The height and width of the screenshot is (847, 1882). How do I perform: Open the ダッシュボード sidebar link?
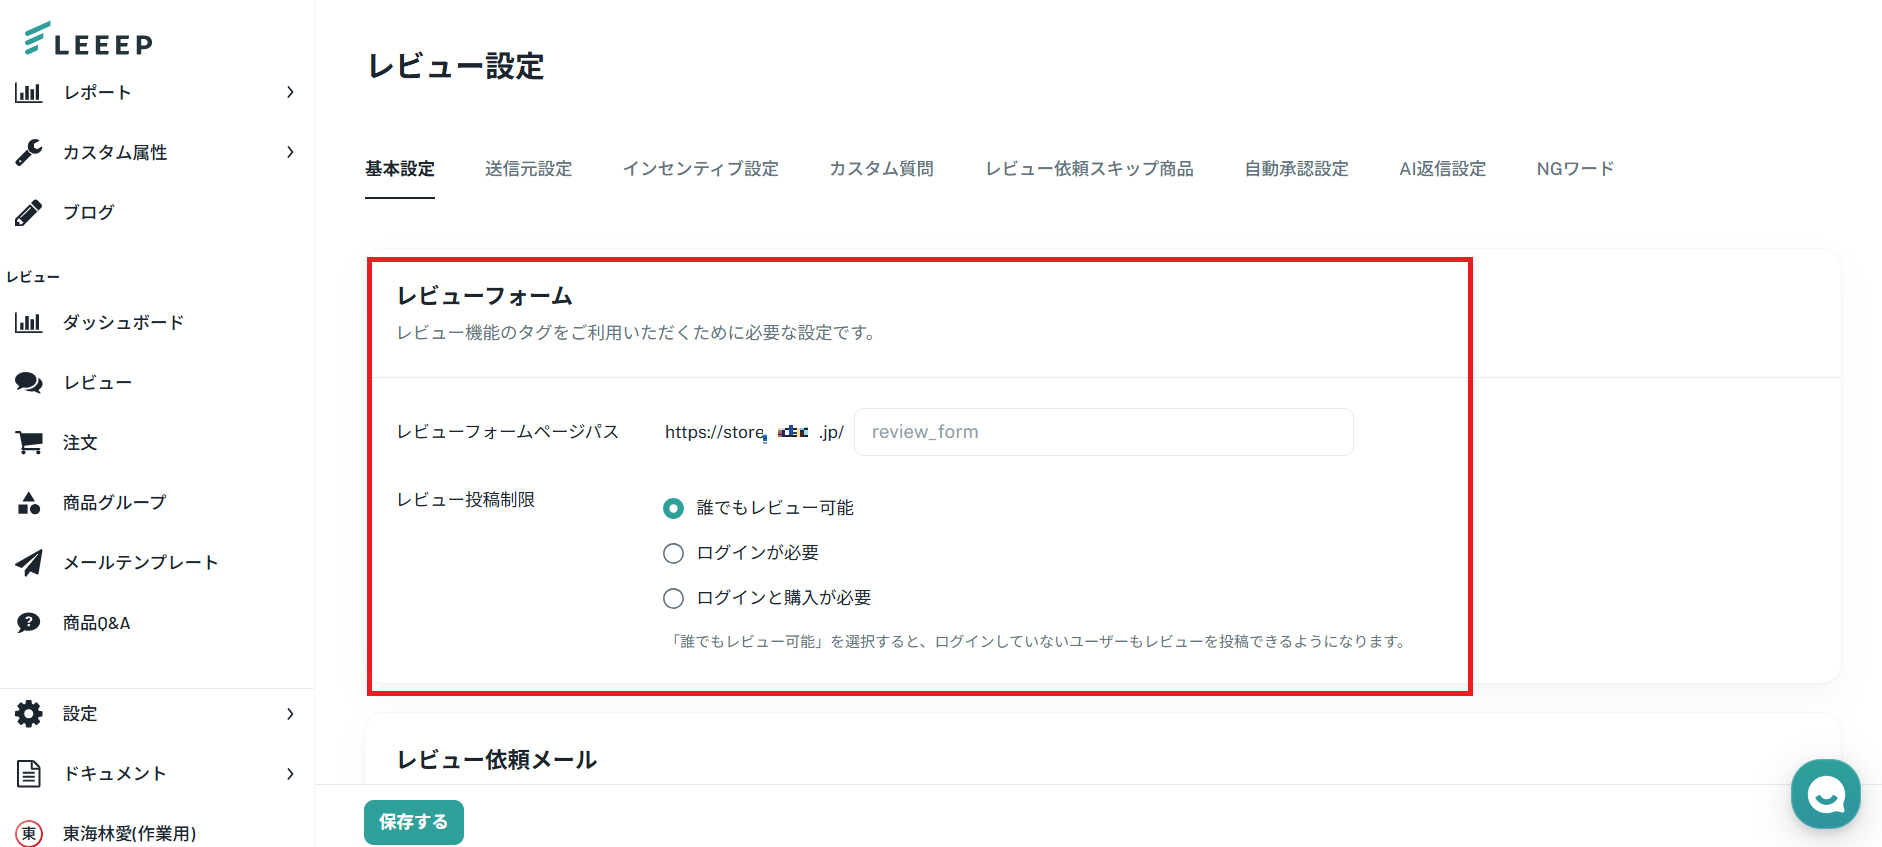[123, 323]
